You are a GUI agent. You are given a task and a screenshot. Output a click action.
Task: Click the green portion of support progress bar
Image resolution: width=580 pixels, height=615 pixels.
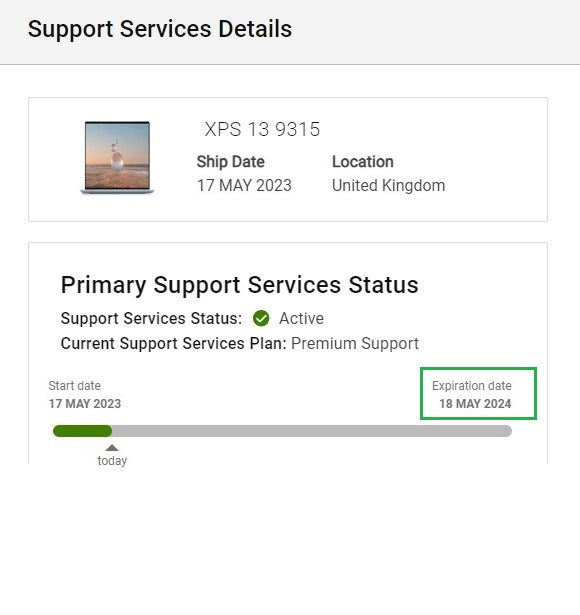click(82, 431)
